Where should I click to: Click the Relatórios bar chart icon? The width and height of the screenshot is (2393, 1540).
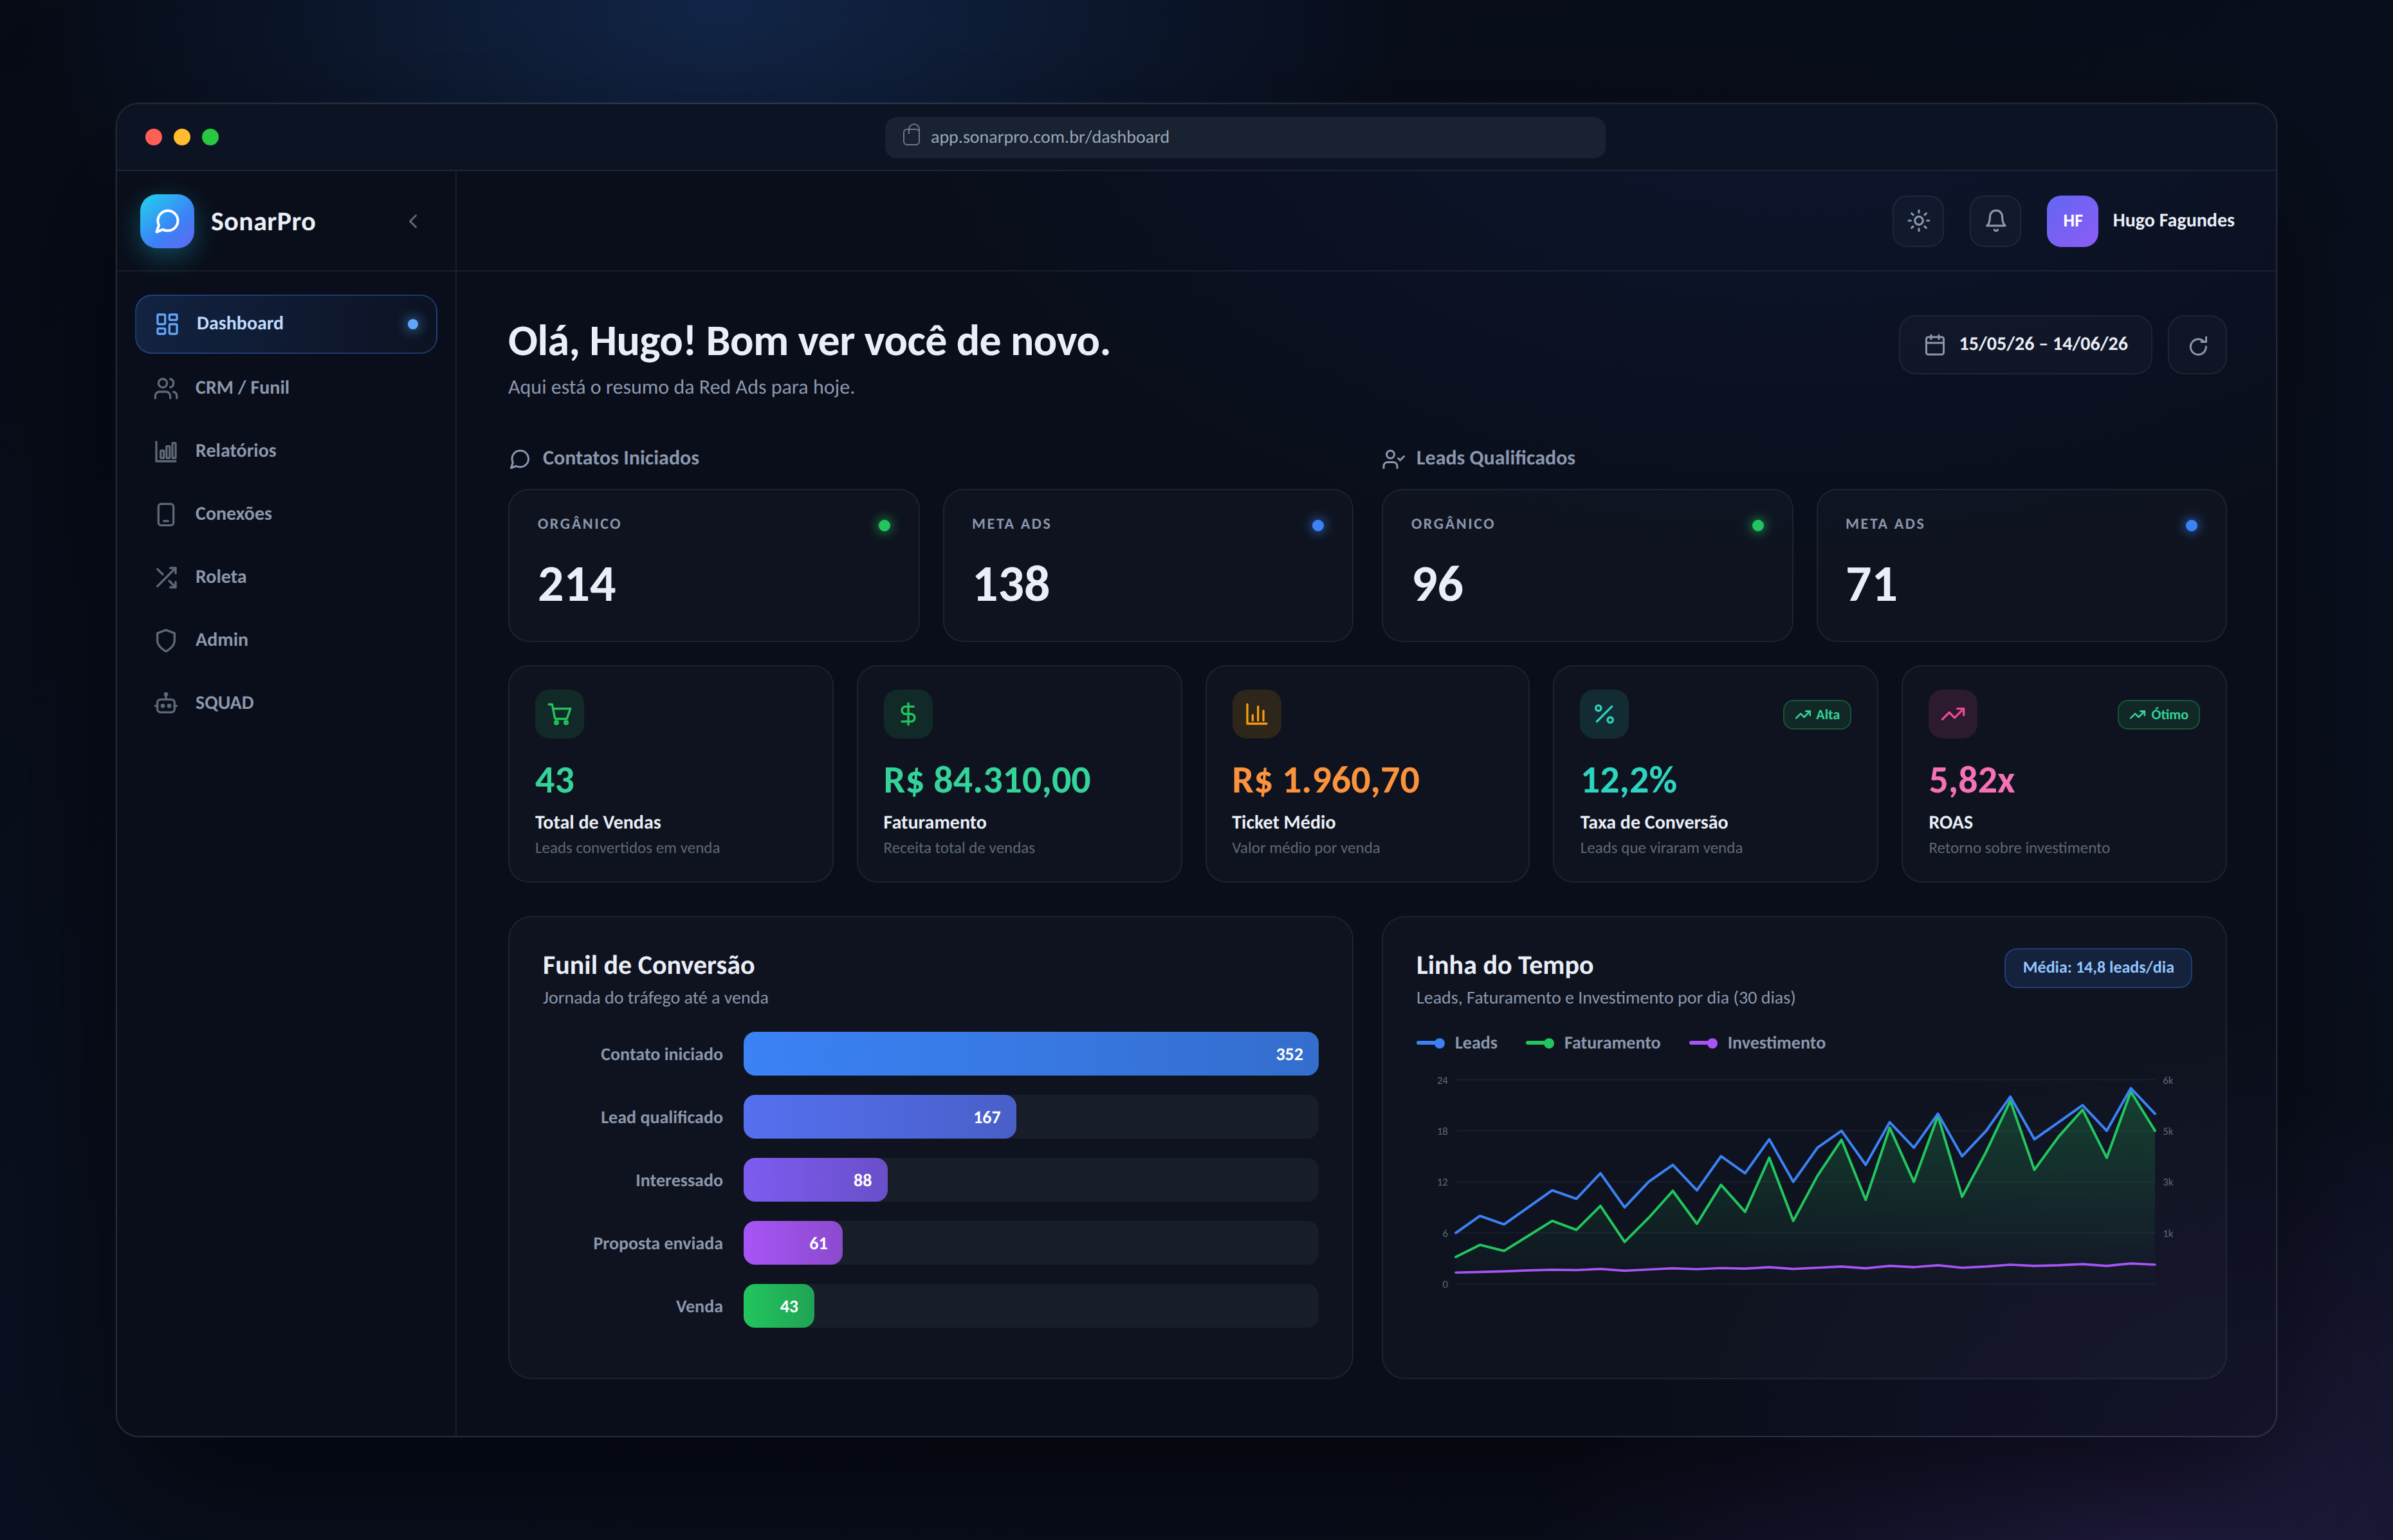pyautogui.click(x=166, y=451)
